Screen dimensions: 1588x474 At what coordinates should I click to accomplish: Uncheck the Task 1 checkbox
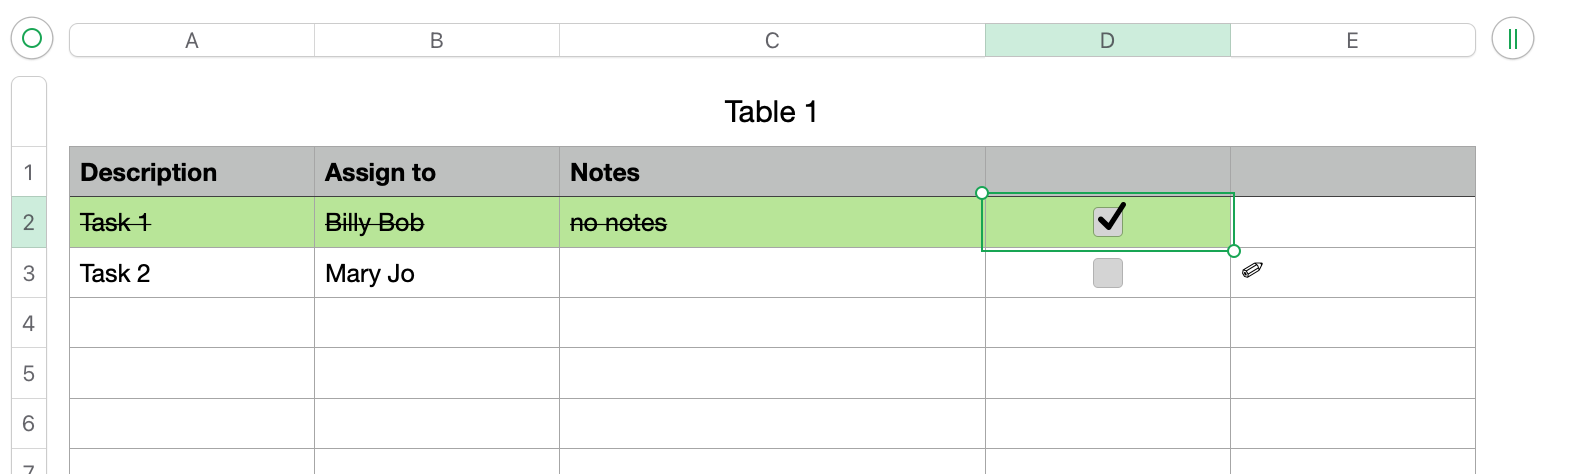click(1108, 221)
